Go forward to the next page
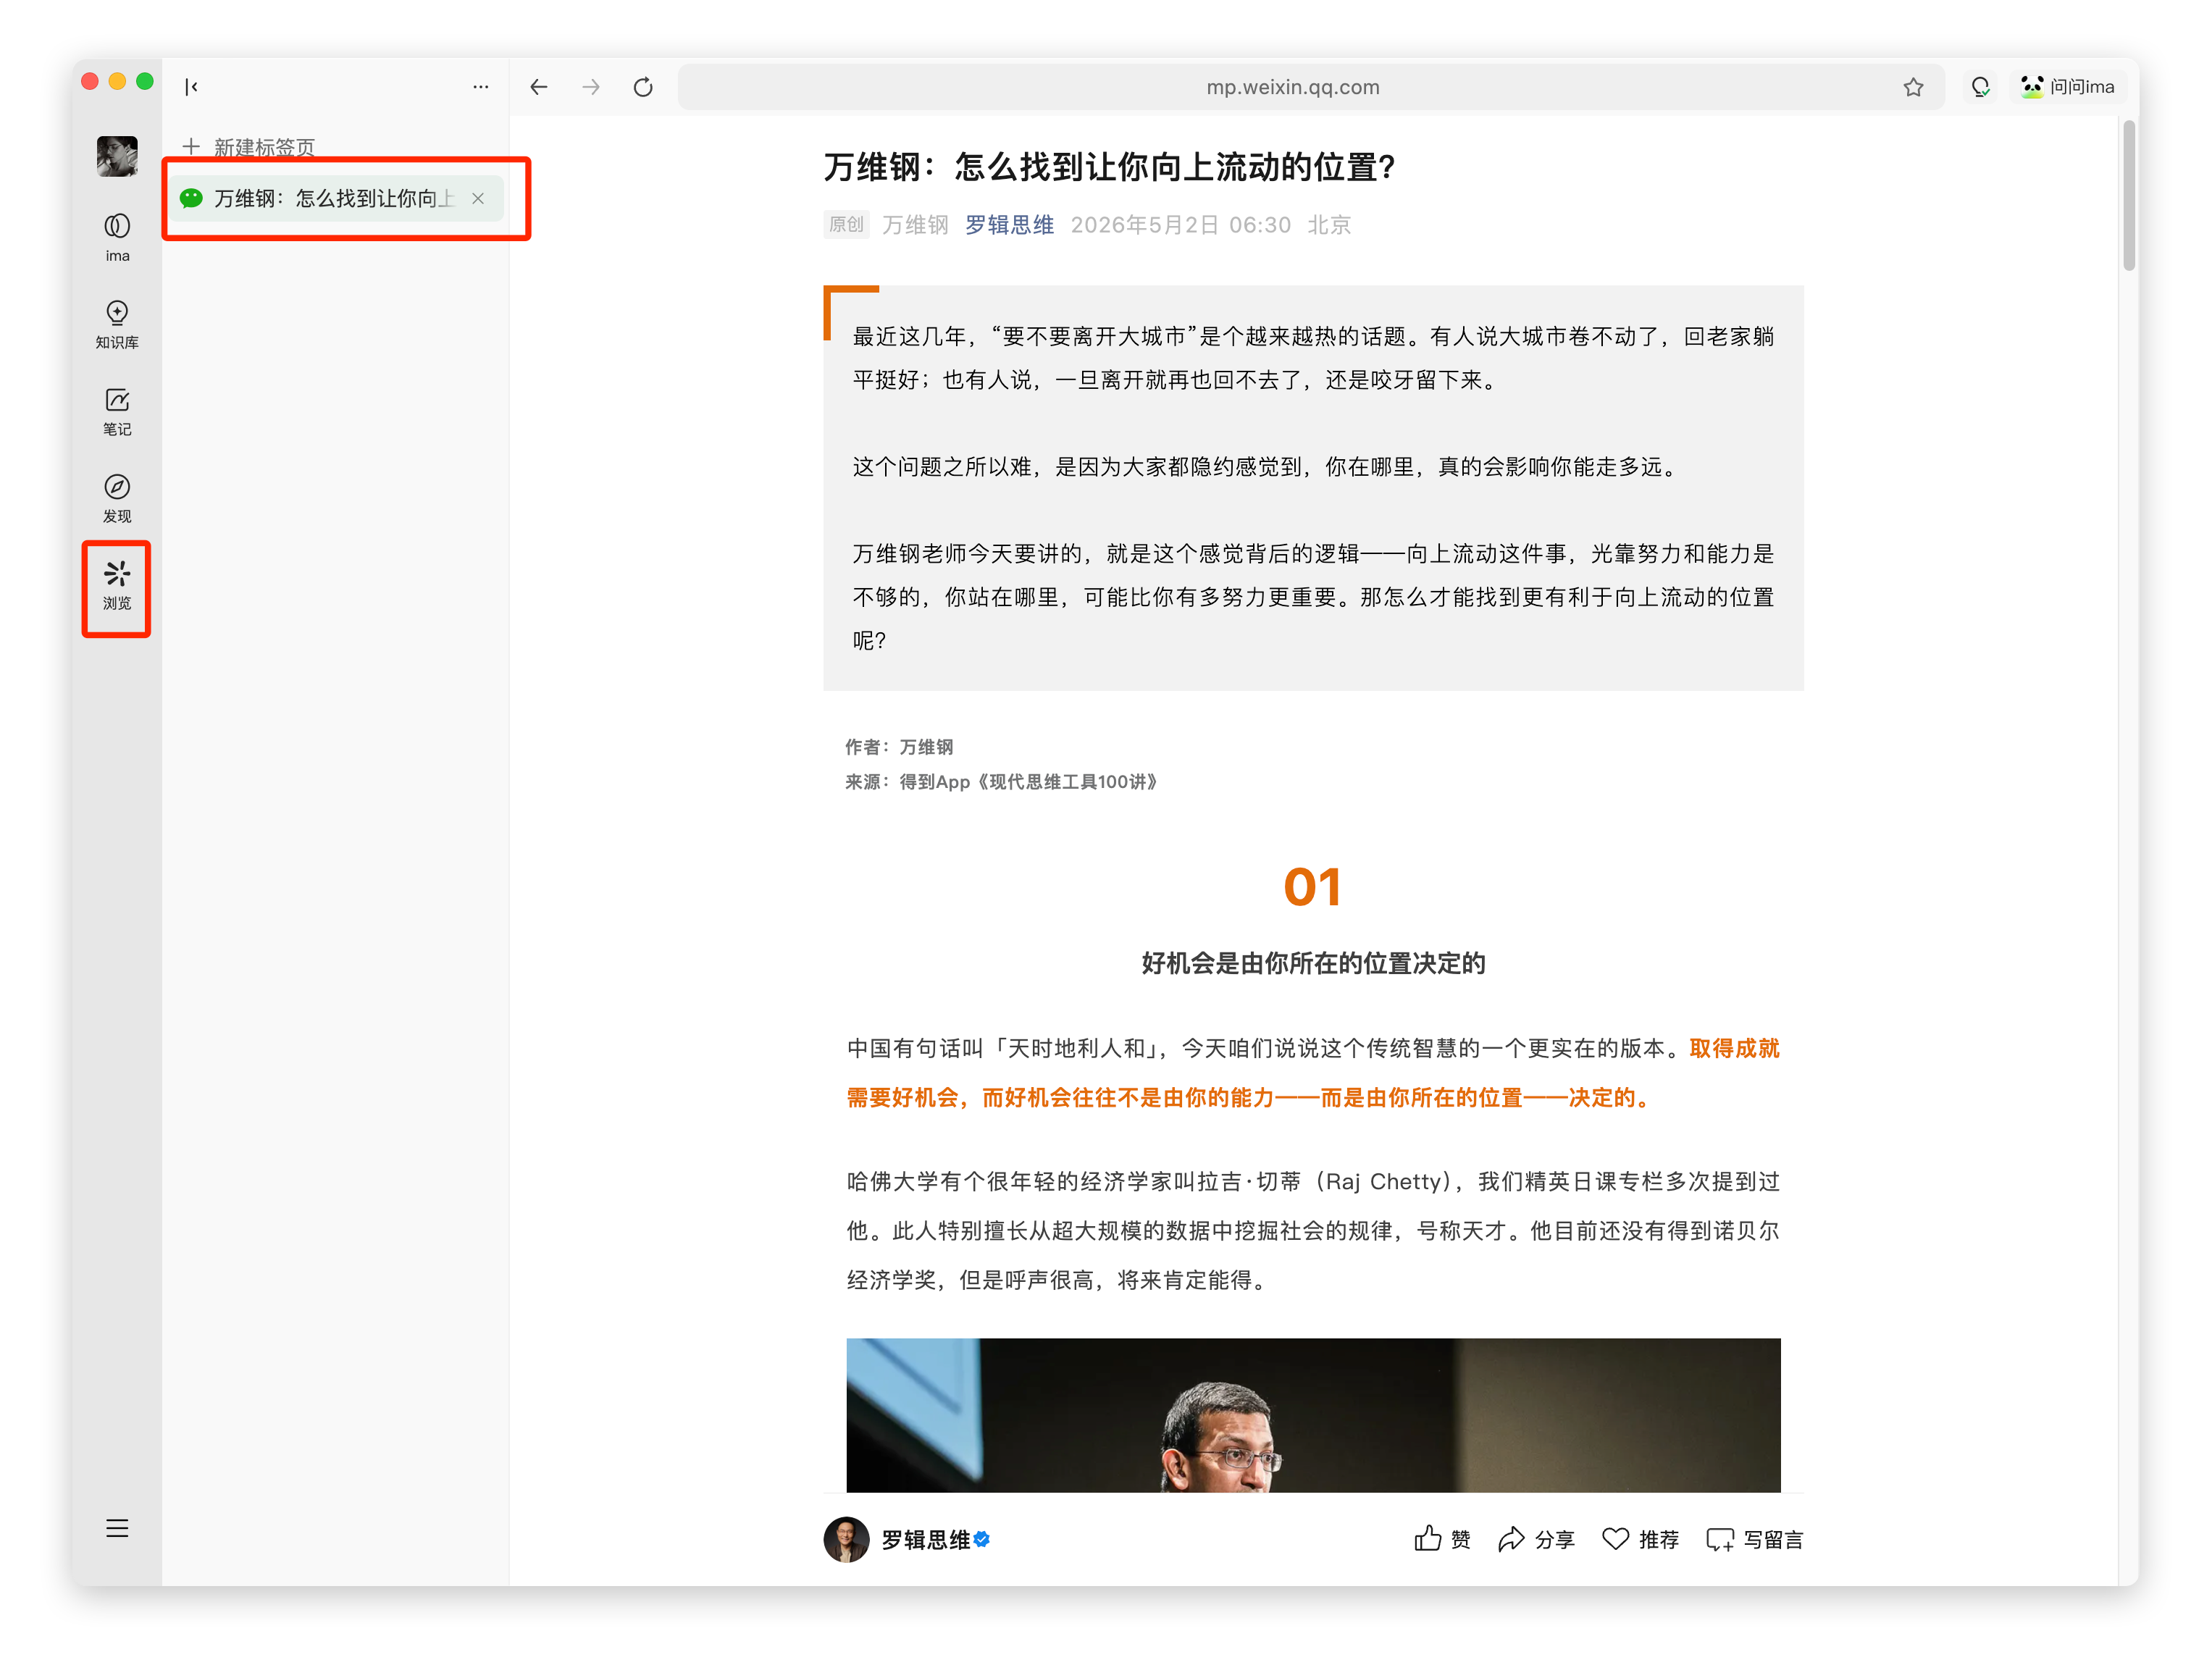 591,87
